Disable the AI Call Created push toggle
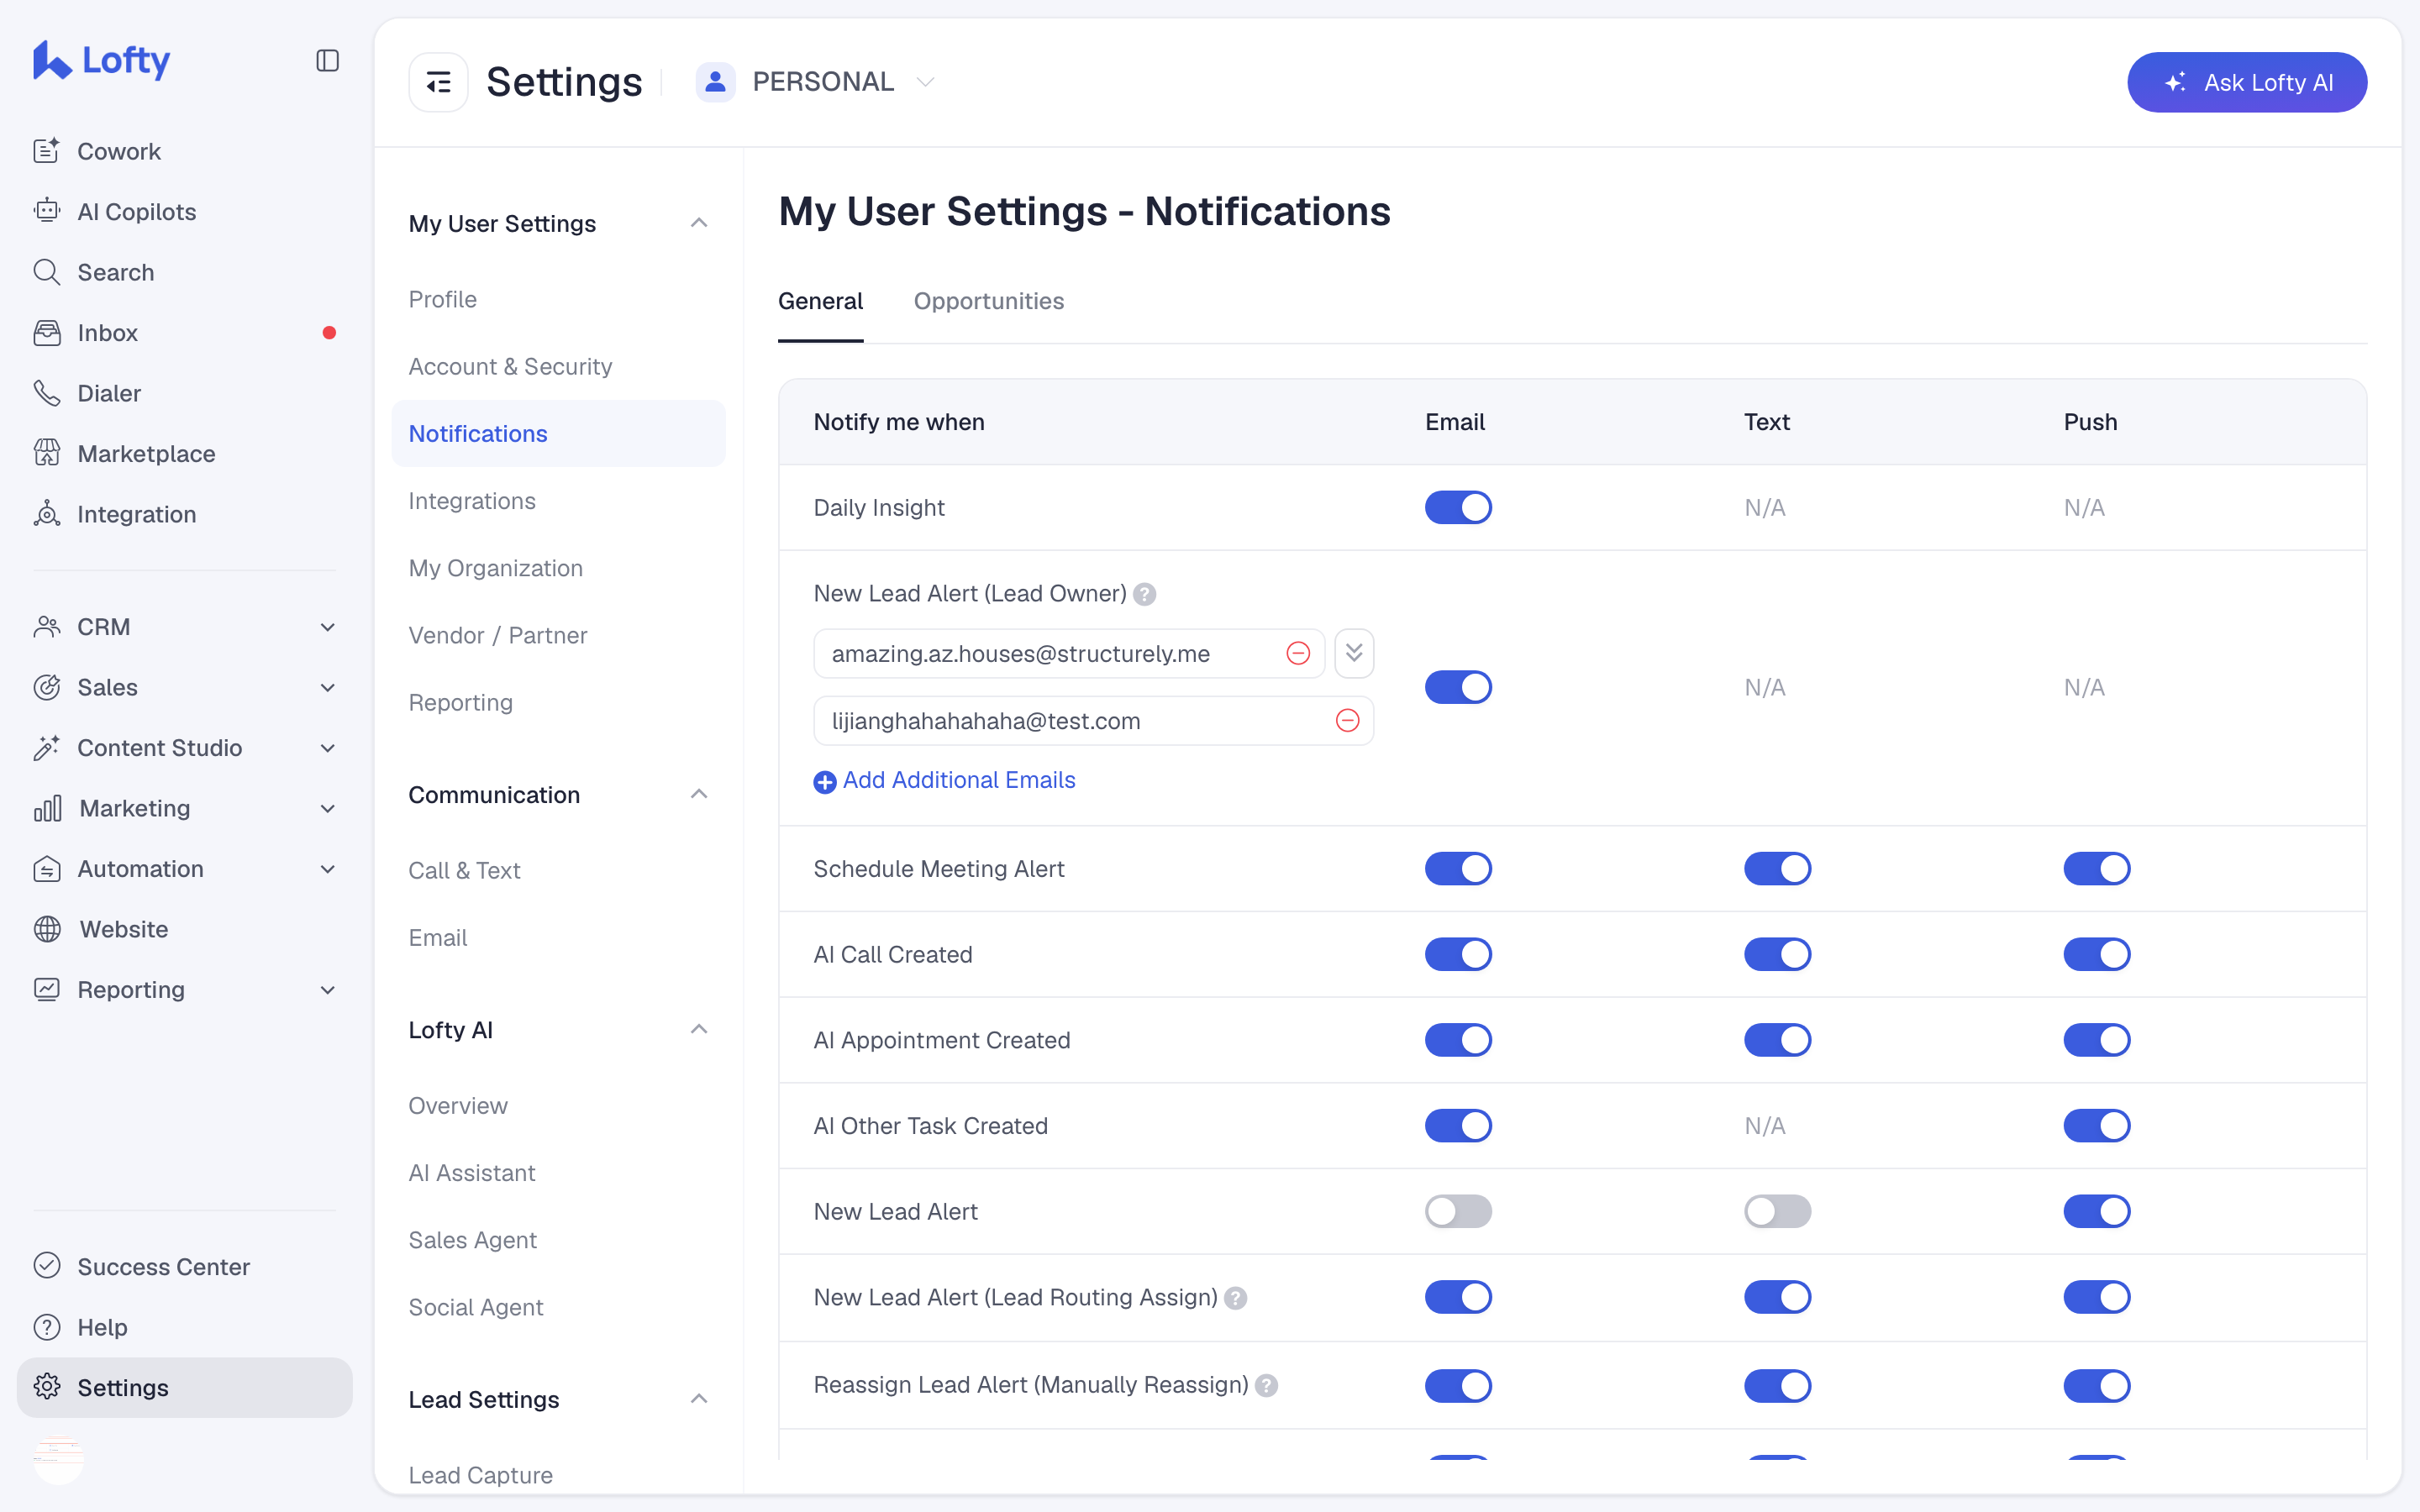Screen dimensions: 2420x1512 pyautogui.click(x=2096, y=954)
